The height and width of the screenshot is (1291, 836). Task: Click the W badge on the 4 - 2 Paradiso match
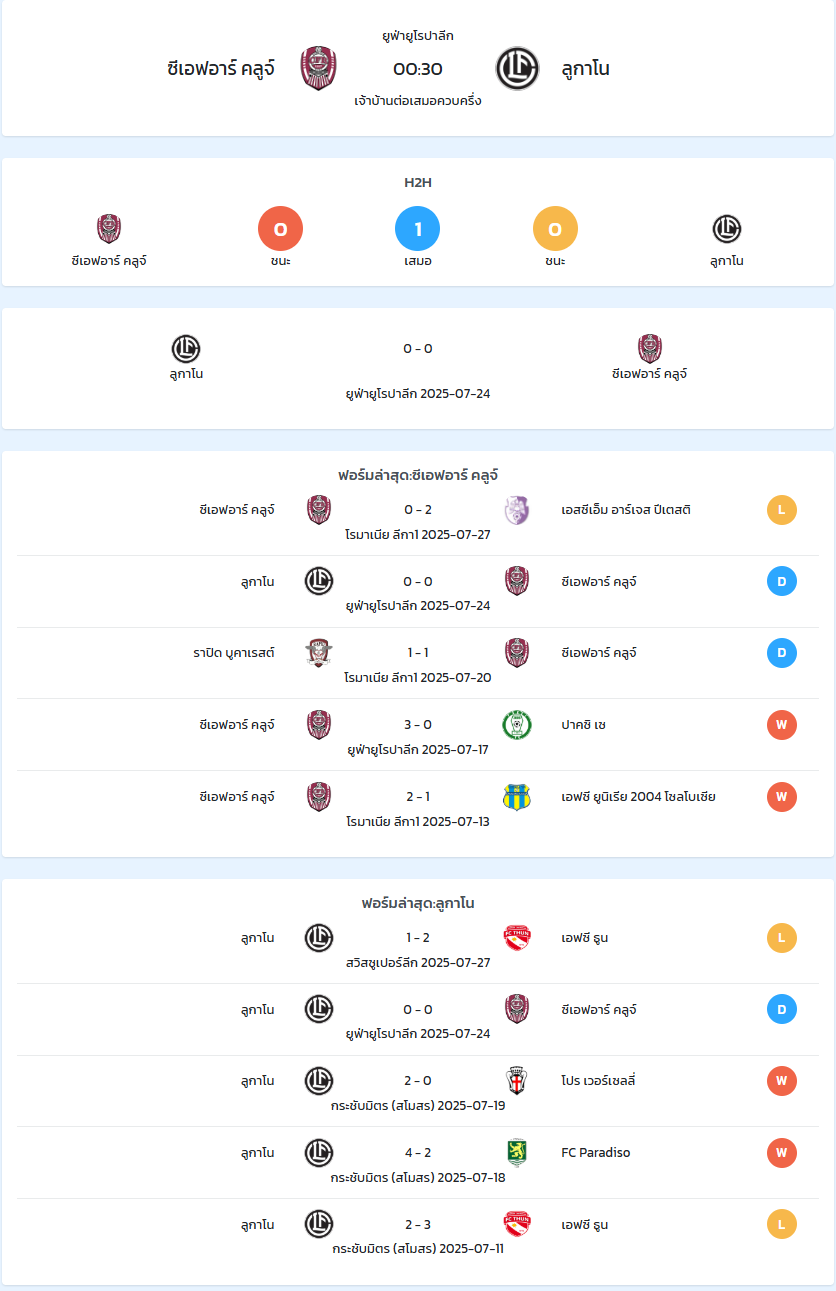(782, 1153)
